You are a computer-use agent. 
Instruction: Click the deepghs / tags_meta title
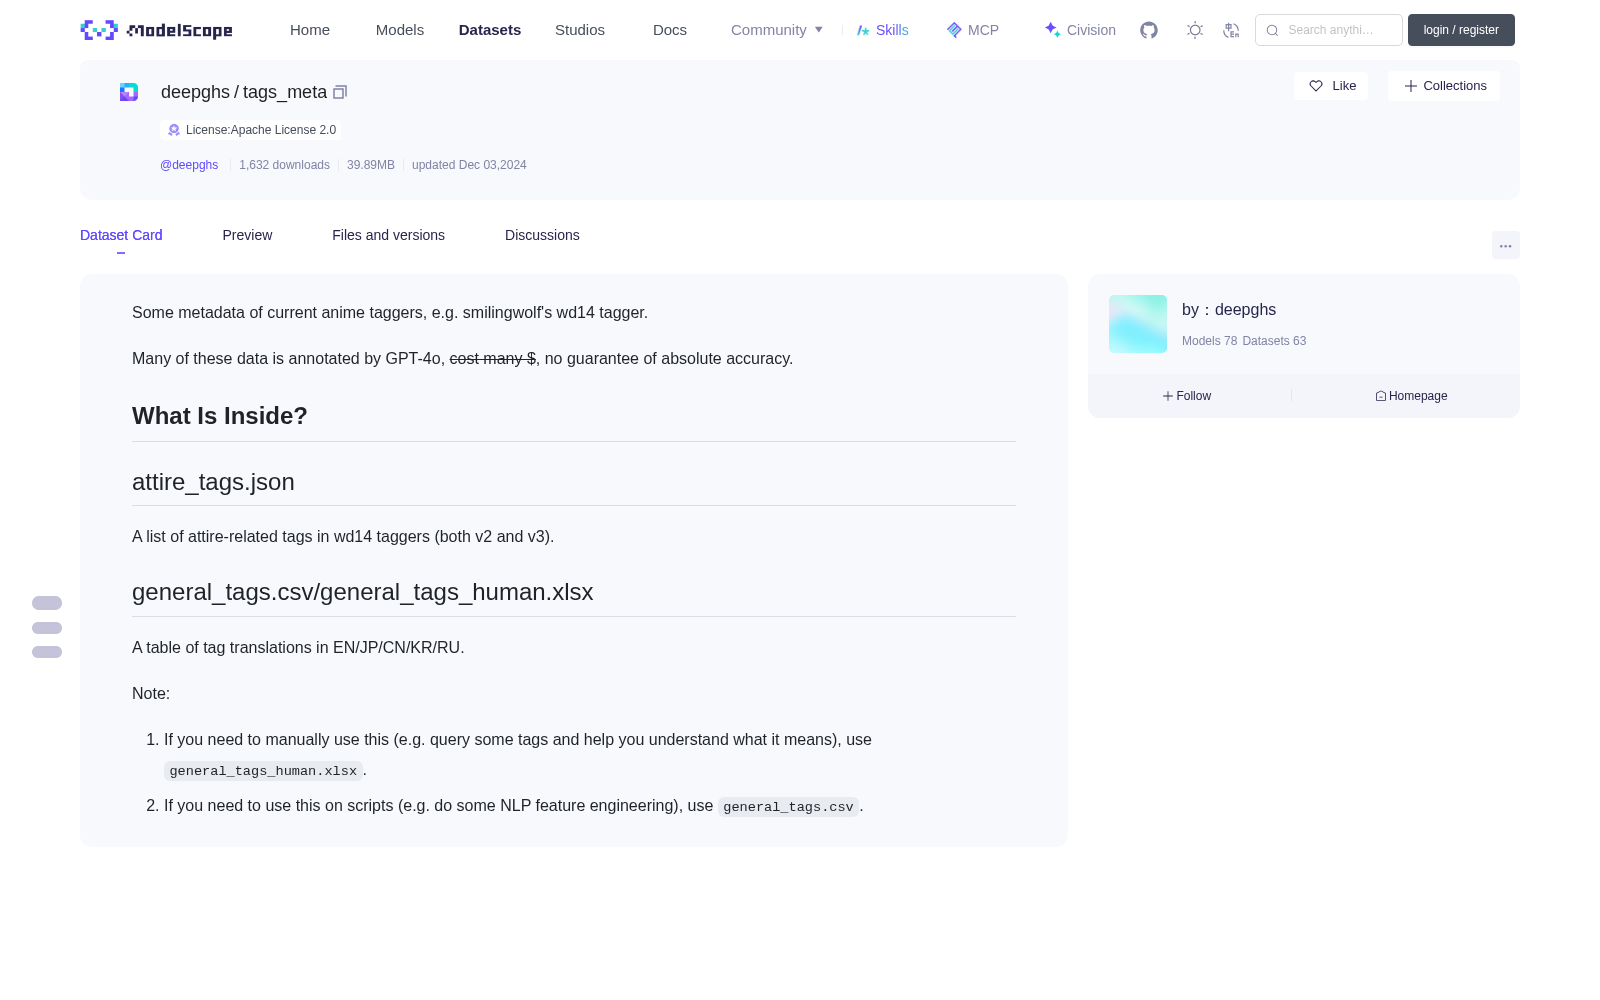coord(244,92)
